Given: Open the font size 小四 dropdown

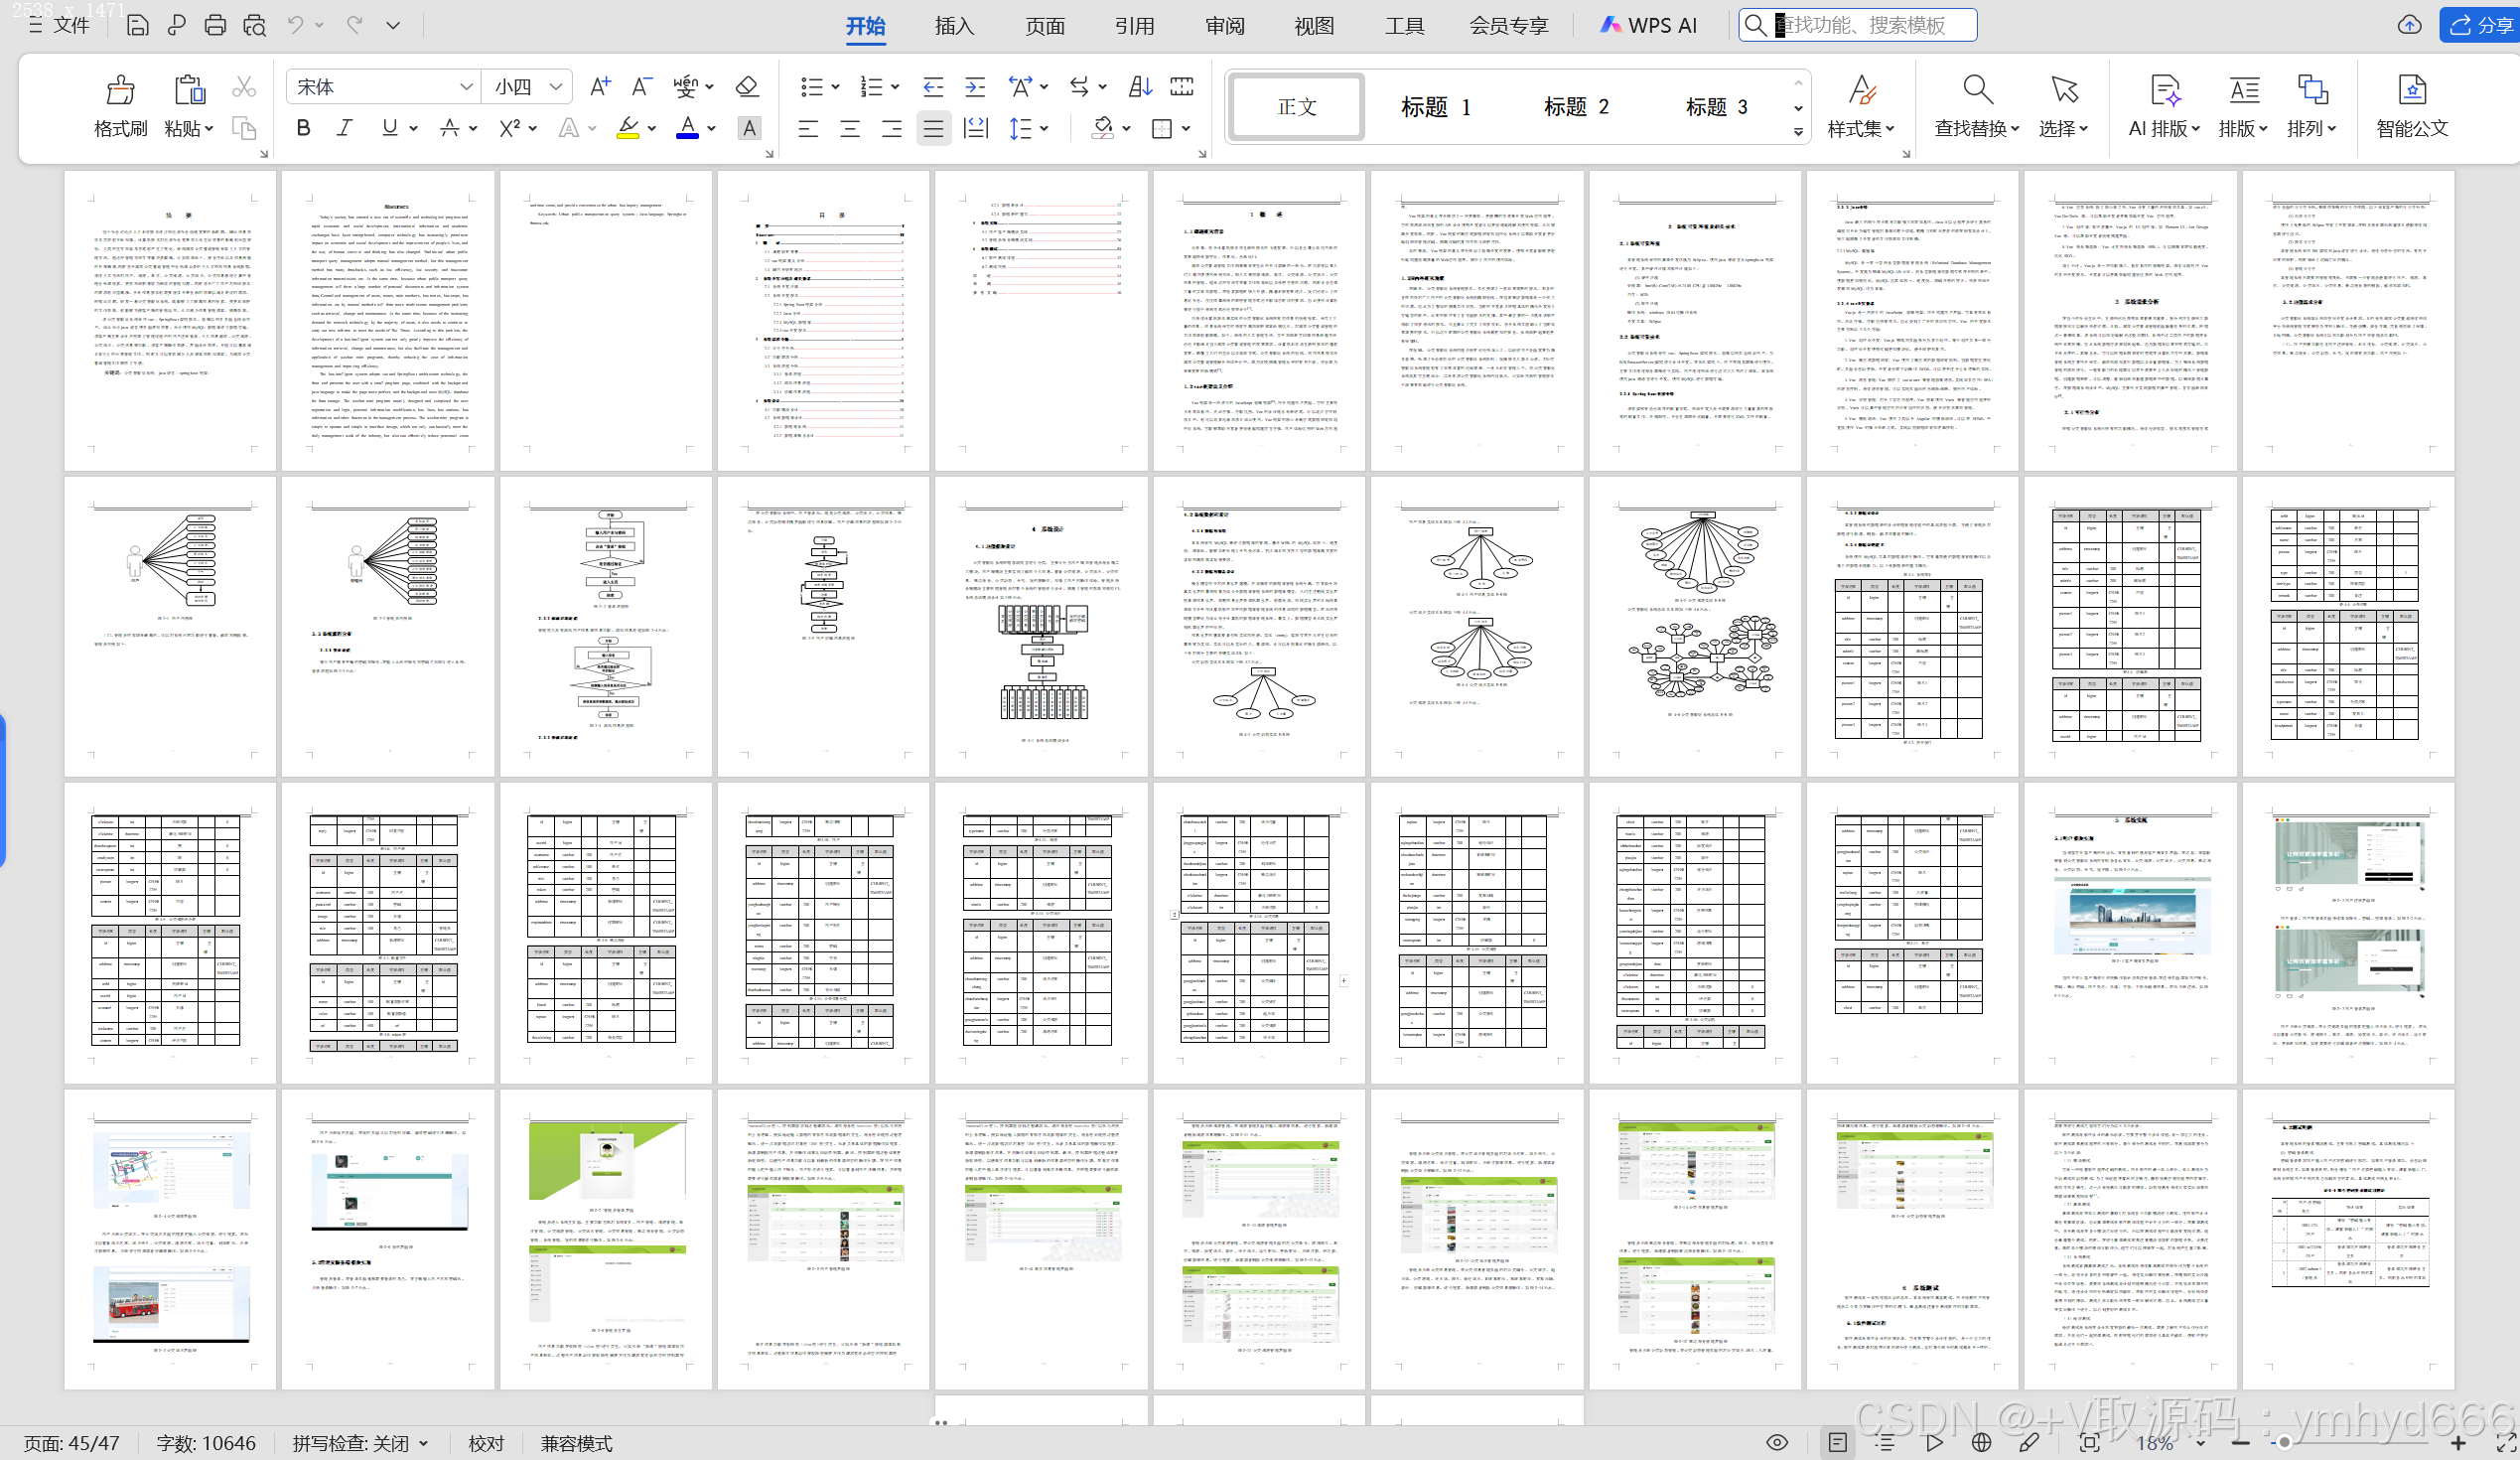Looking at the screenshot, I should pyautogui.click(x=556, y=87).
